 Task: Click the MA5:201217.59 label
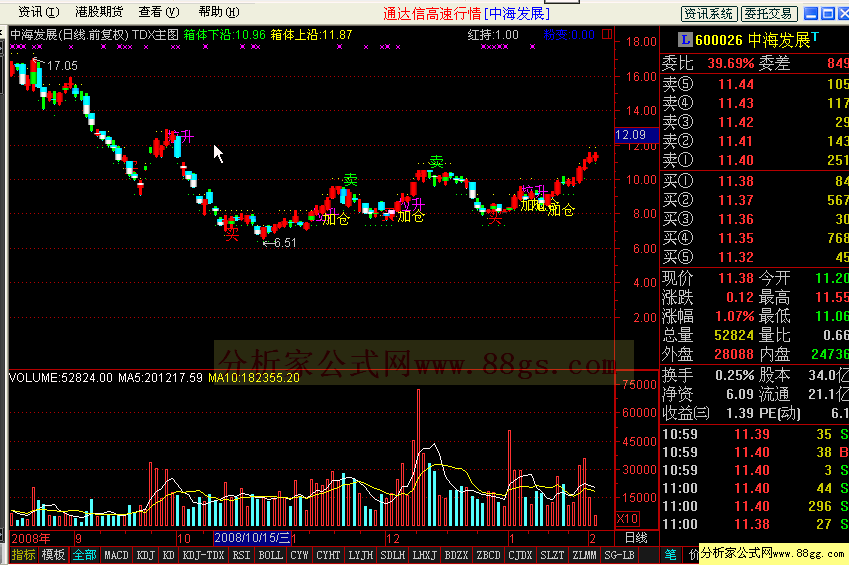tap(161, 378)
